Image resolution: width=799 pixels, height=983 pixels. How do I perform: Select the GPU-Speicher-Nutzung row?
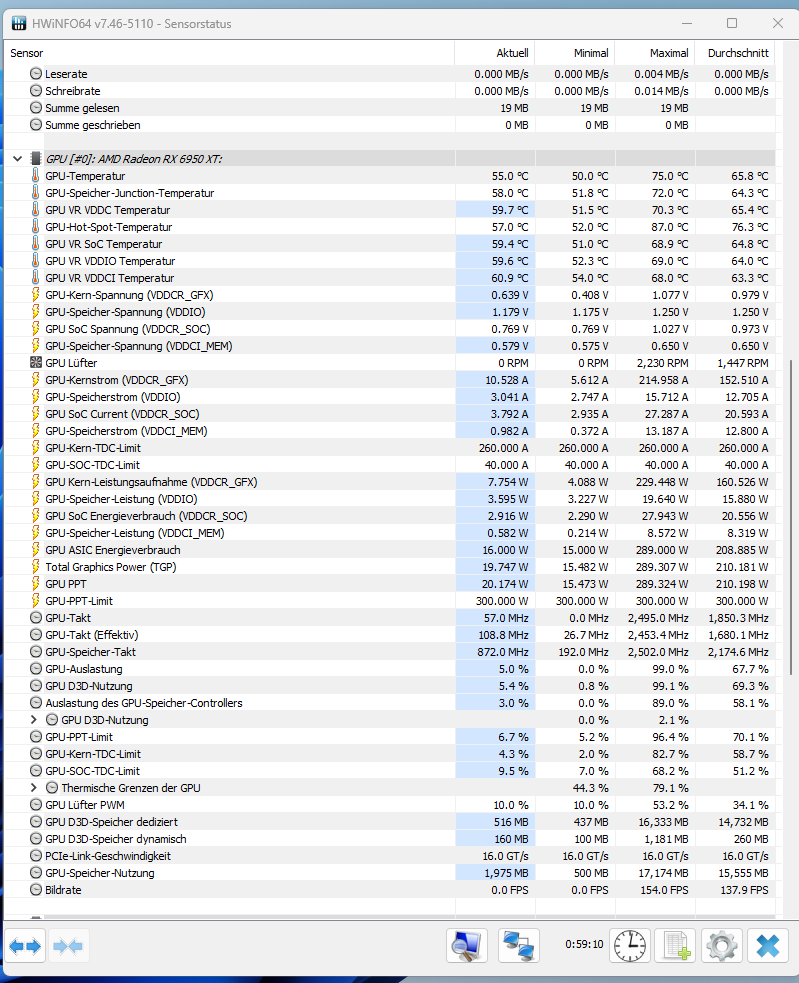389,873
